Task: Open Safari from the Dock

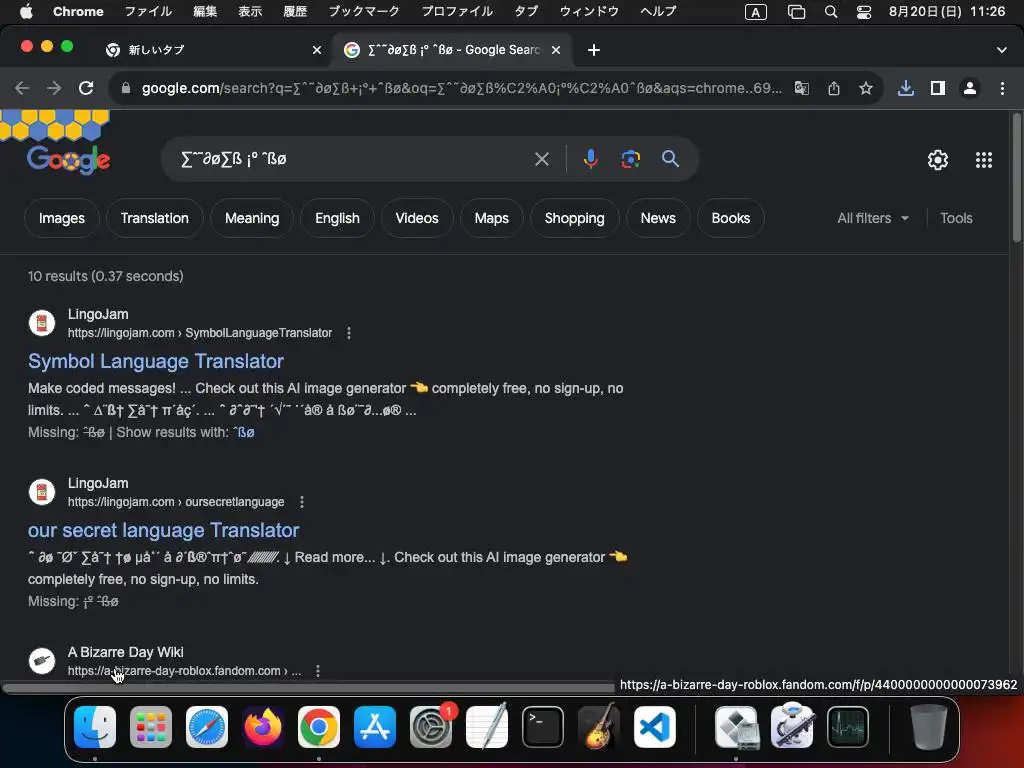Action: (x=207, y=727)
